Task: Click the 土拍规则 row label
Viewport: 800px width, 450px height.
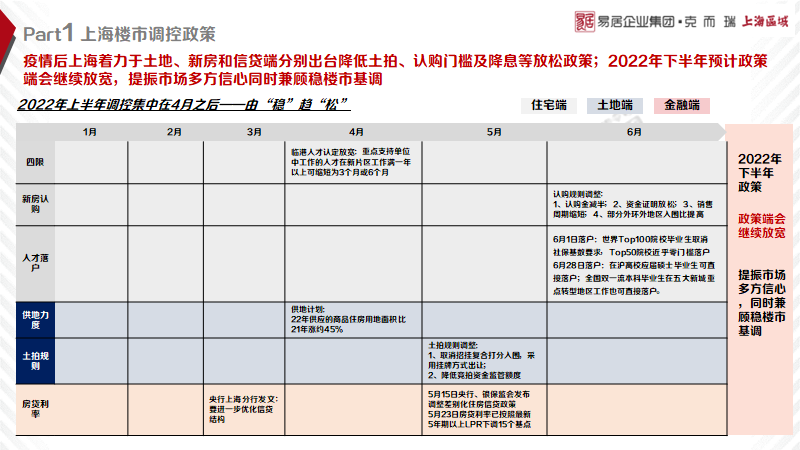Action: (x=35, y=361)
